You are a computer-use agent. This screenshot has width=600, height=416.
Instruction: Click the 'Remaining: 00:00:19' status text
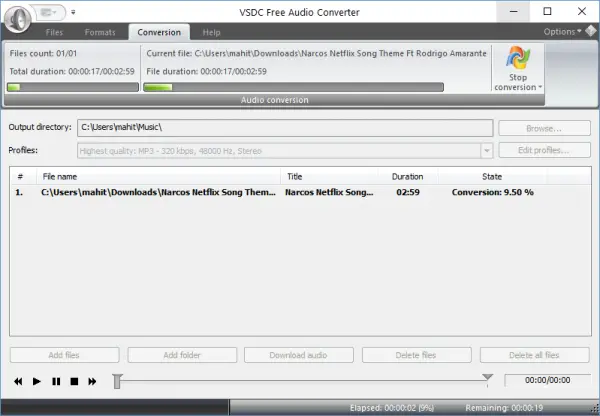(x=504, y=408)
